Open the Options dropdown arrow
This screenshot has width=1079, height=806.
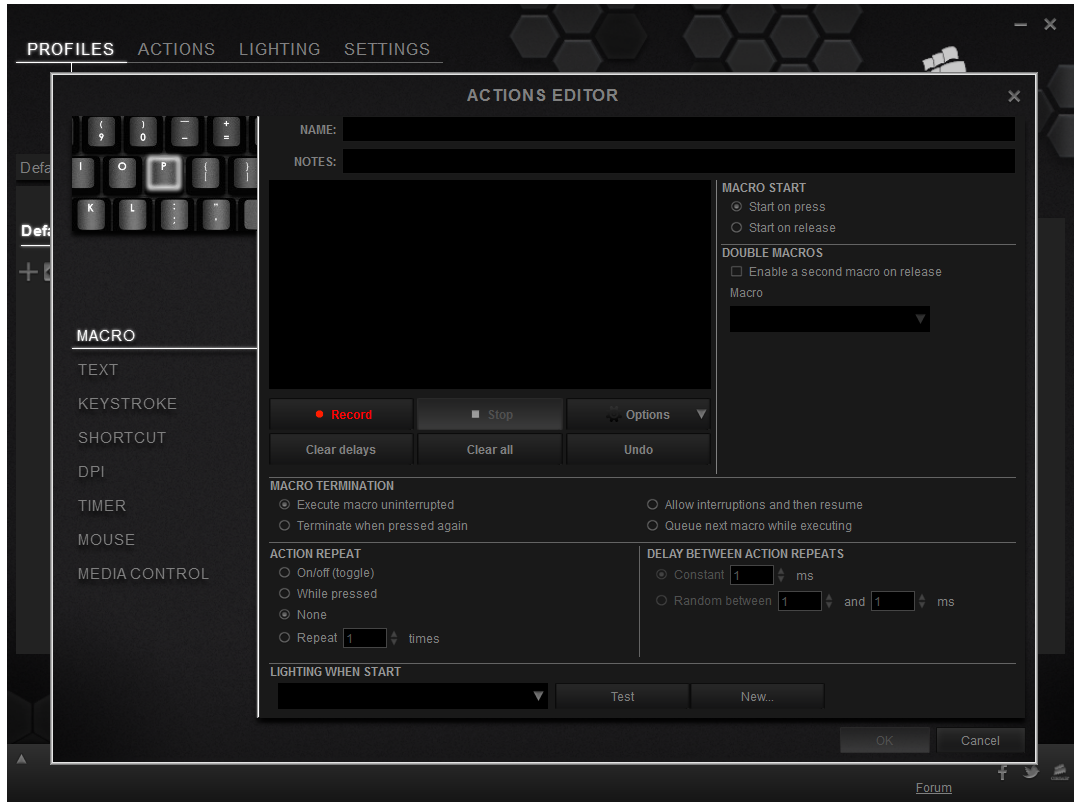(701, 415)
